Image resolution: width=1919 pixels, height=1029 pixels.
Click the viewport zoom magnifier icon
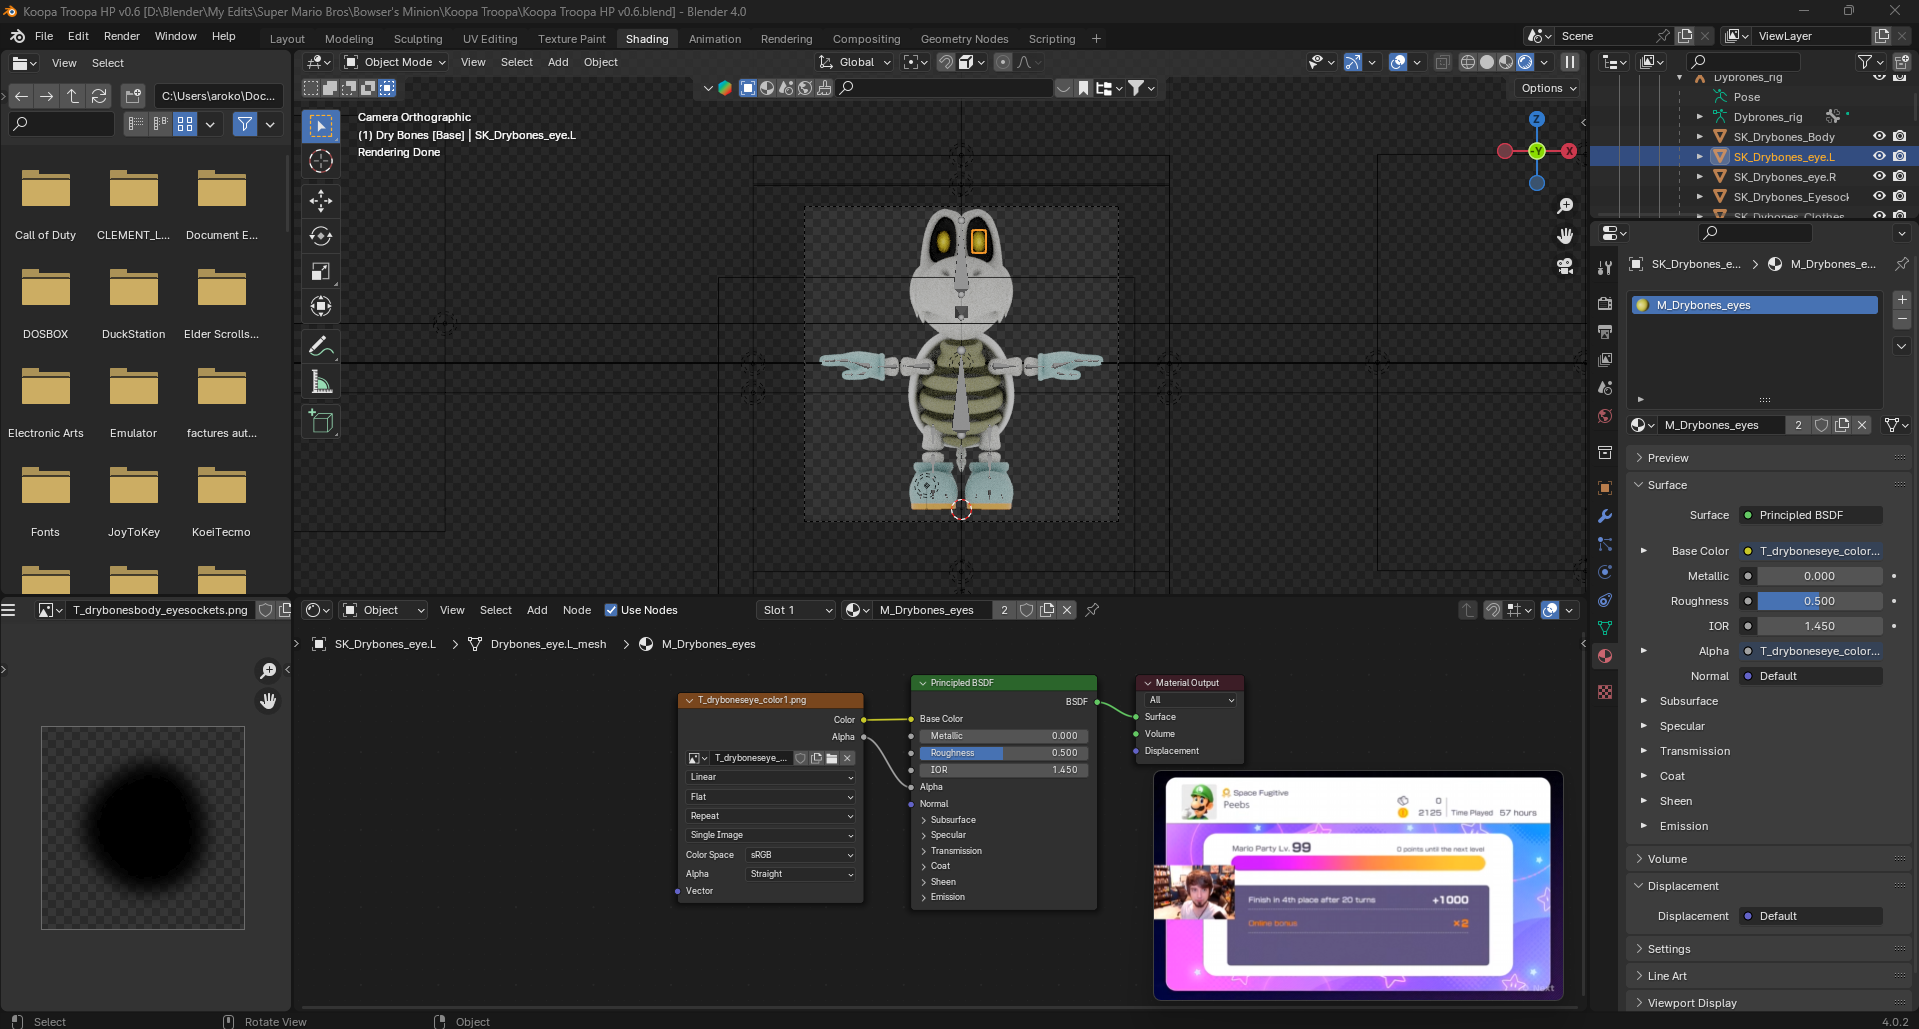tap(1565, 206)
